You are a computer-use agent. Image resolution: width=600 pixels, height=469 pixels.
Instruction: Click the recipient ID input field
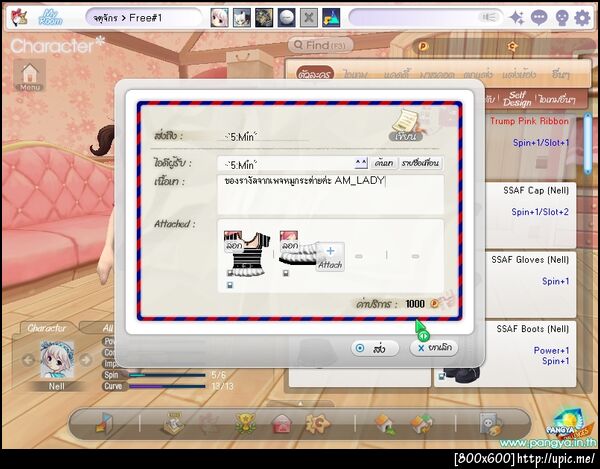[x=285, y=164]
